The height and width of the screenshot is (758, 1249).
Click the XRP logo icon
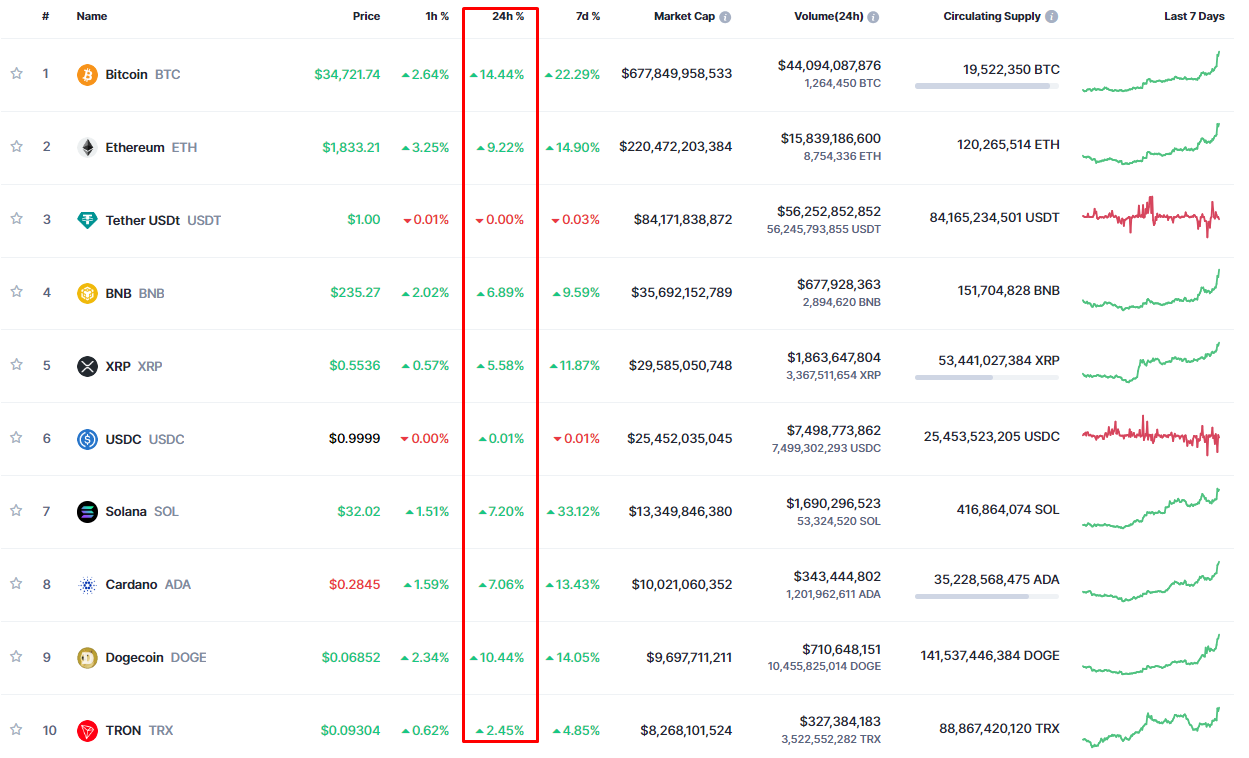pyautogui.click(x=88, y=366)
